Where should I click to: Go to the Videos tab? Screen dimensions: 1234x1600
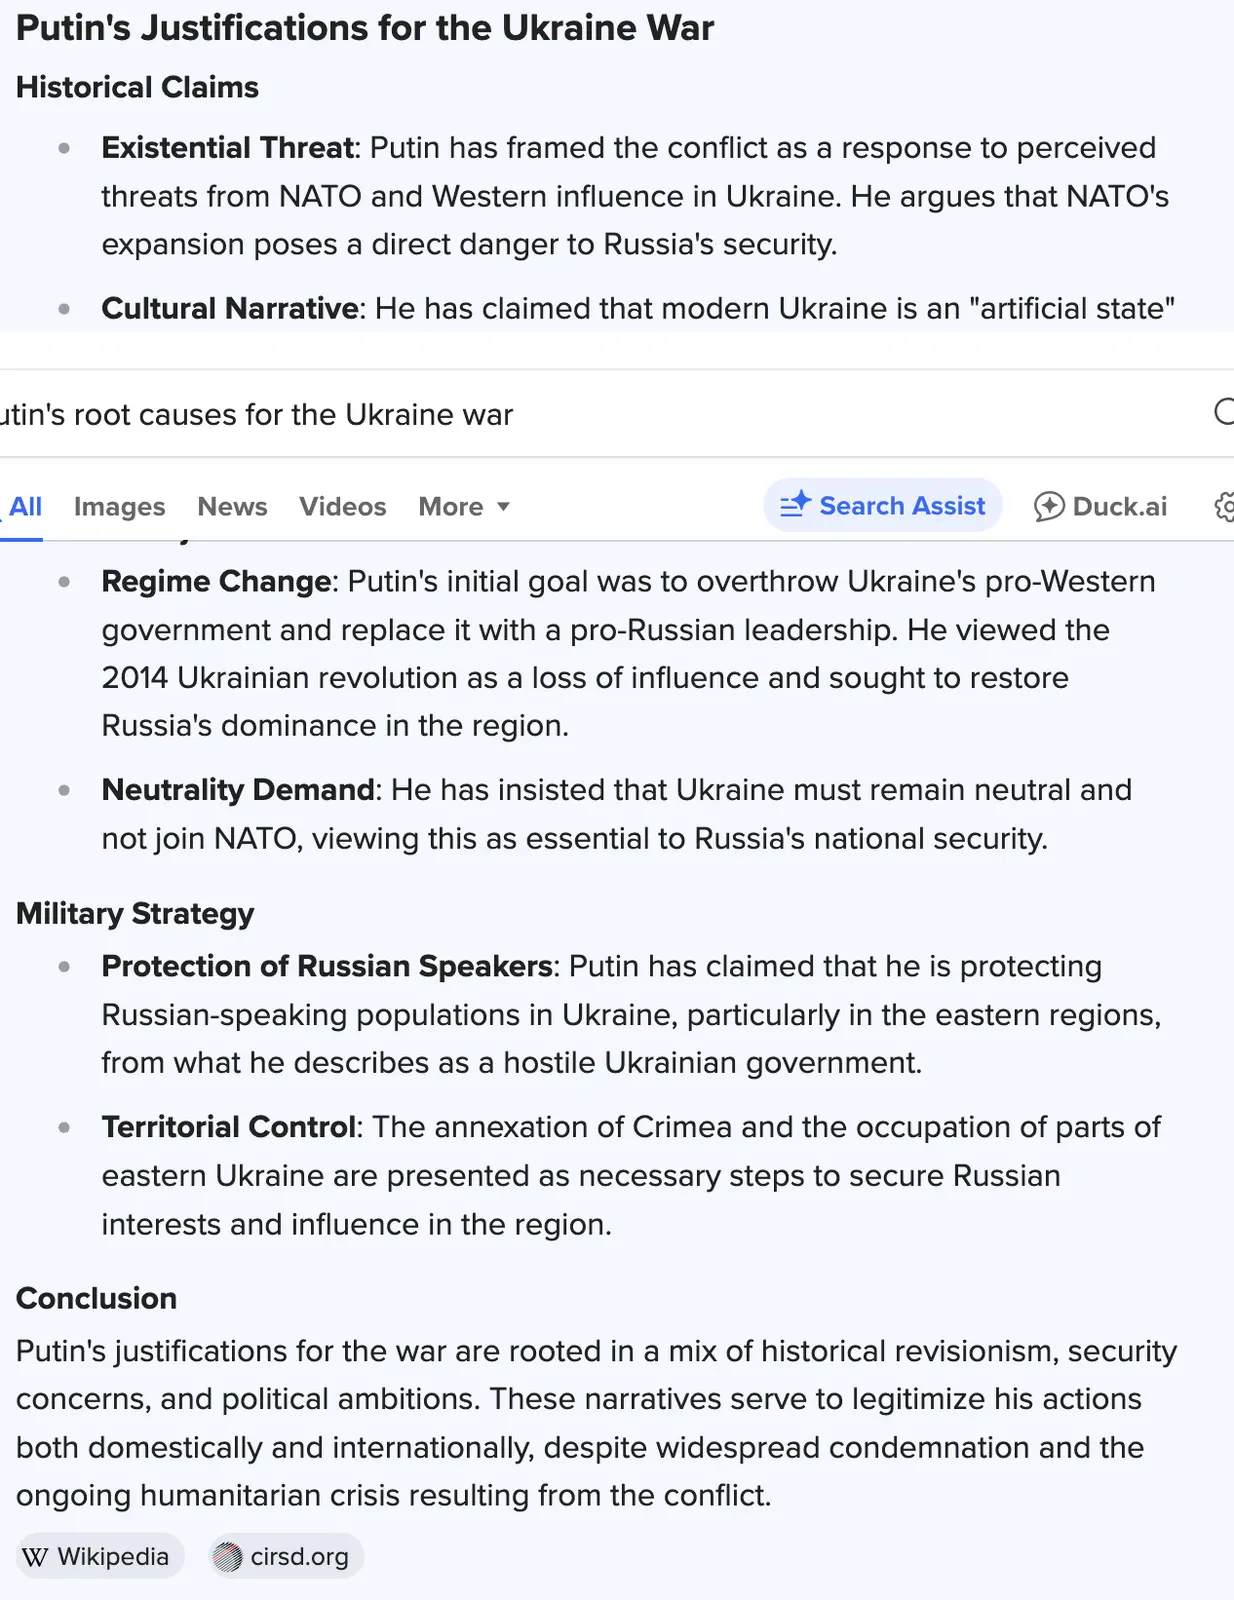(x=342, y=507)
